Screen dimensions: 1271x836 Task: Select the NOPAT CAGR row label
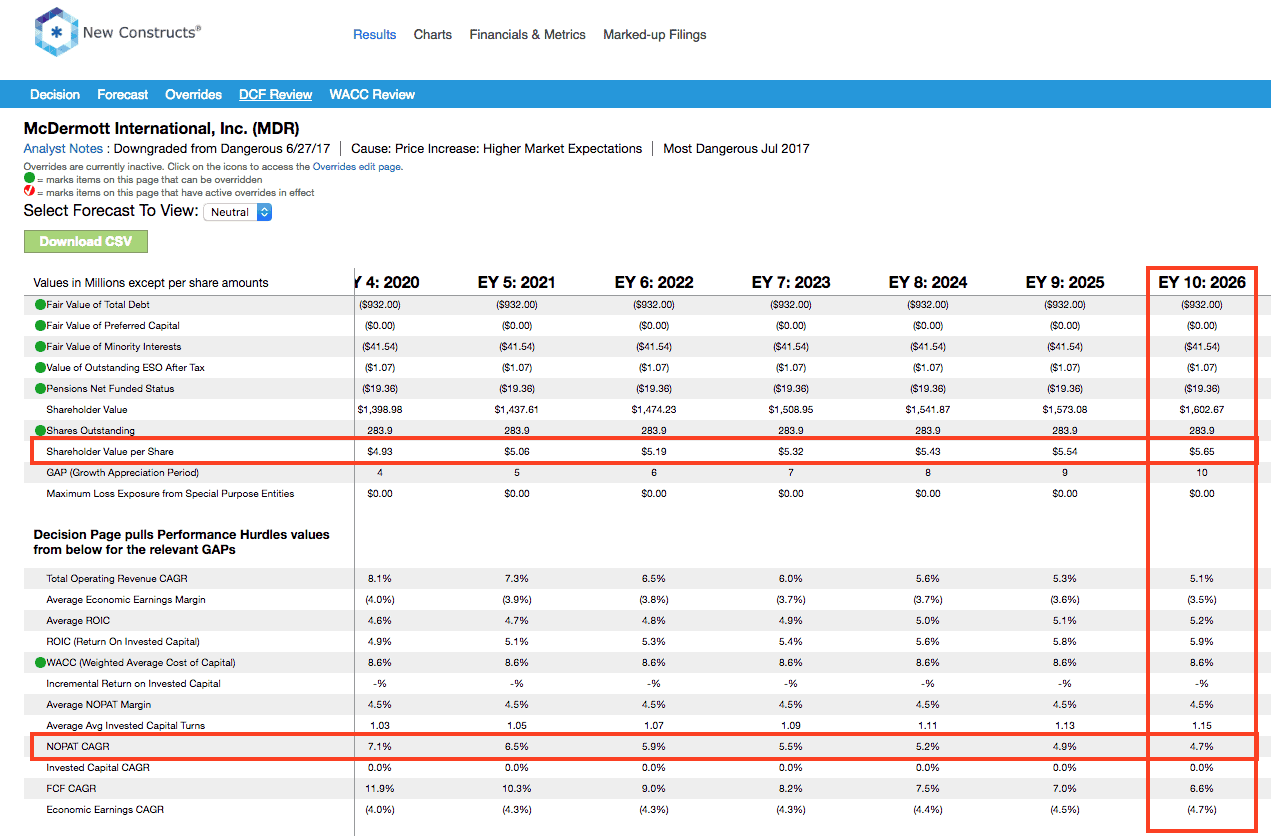[79, 747]
